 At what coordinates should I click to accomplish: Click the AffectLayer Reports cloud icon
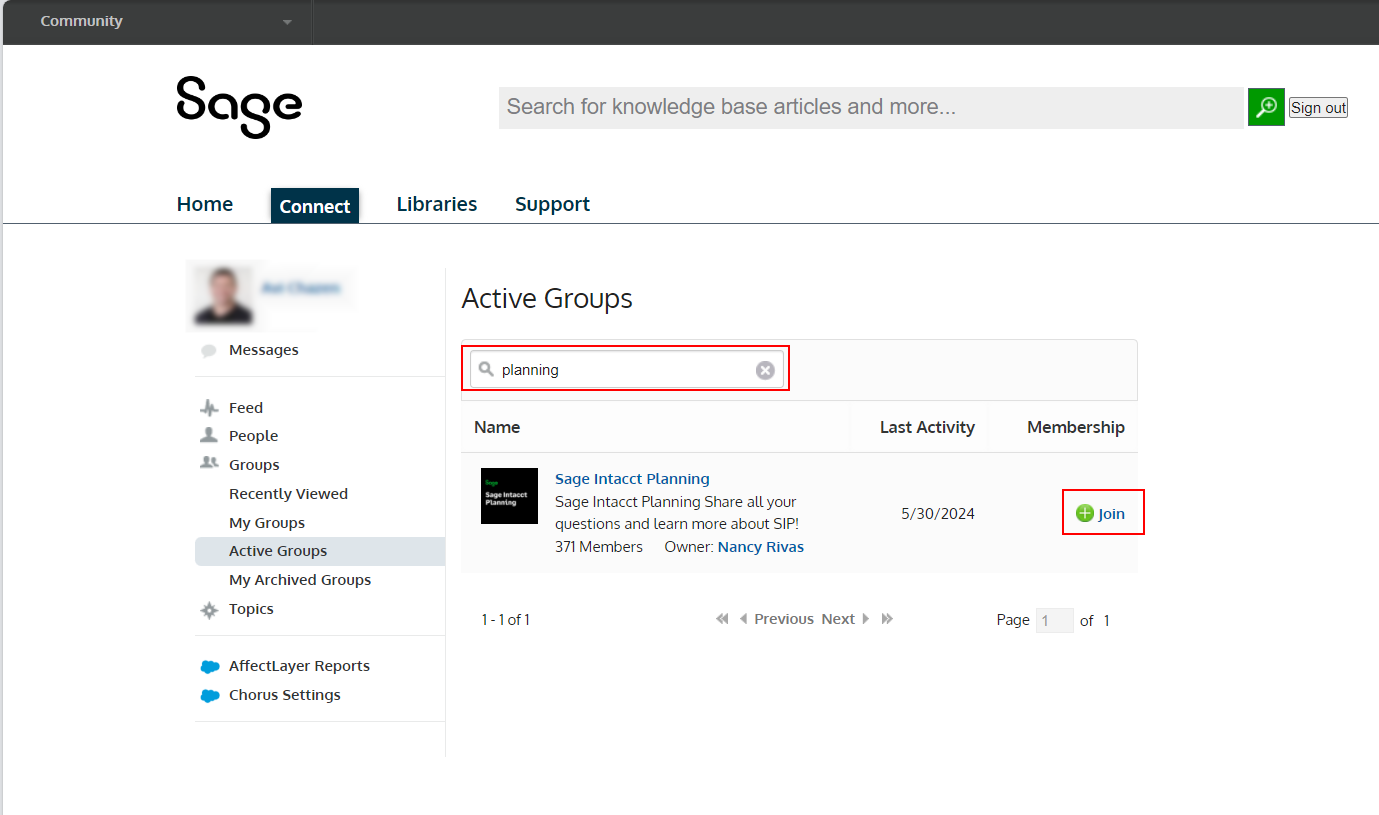click(210, 667)
